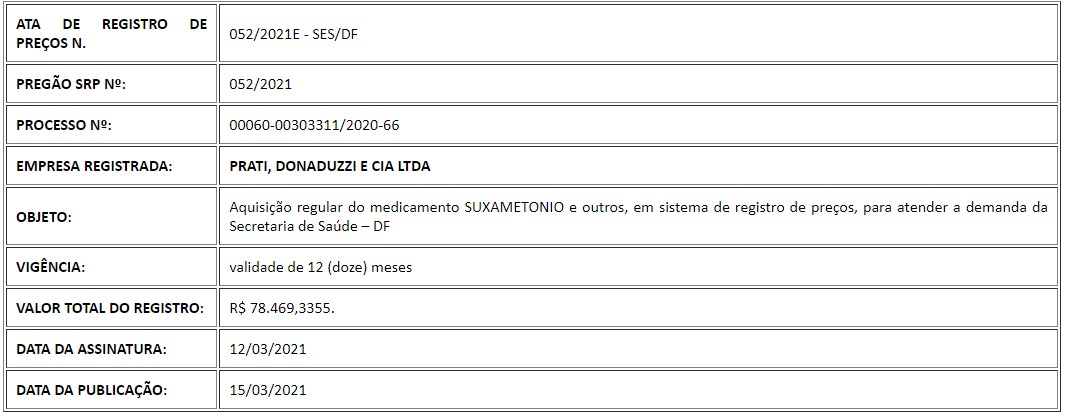The height and width of the screenshot is (417, 1065).
Task: Click 'Secretaria de Saúde – DF' text
Action: (x=310, y=226)
